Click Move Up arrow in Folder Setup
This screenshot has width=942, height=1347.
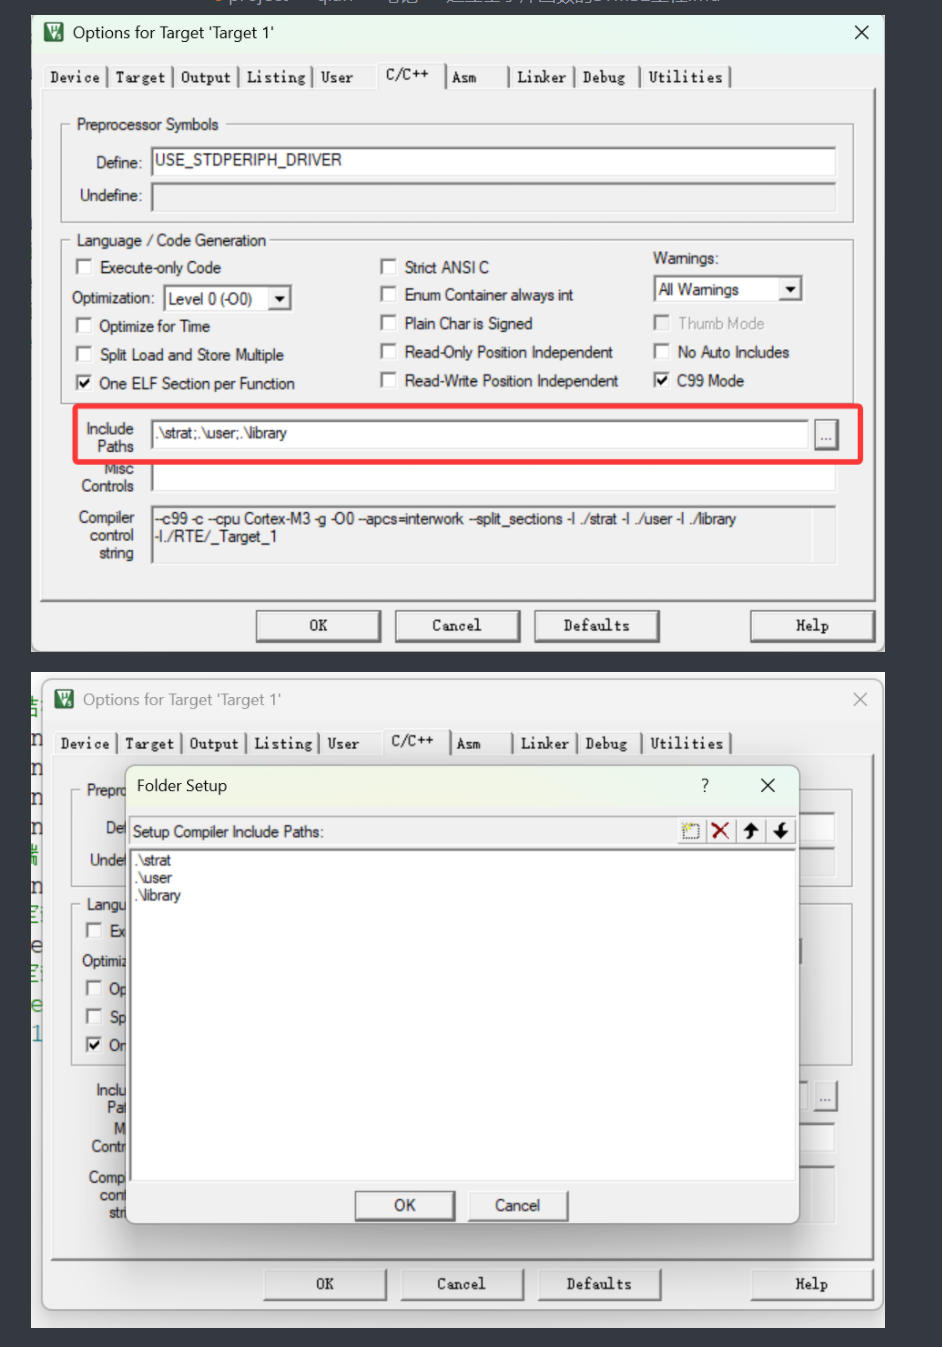tap(751, 831)
